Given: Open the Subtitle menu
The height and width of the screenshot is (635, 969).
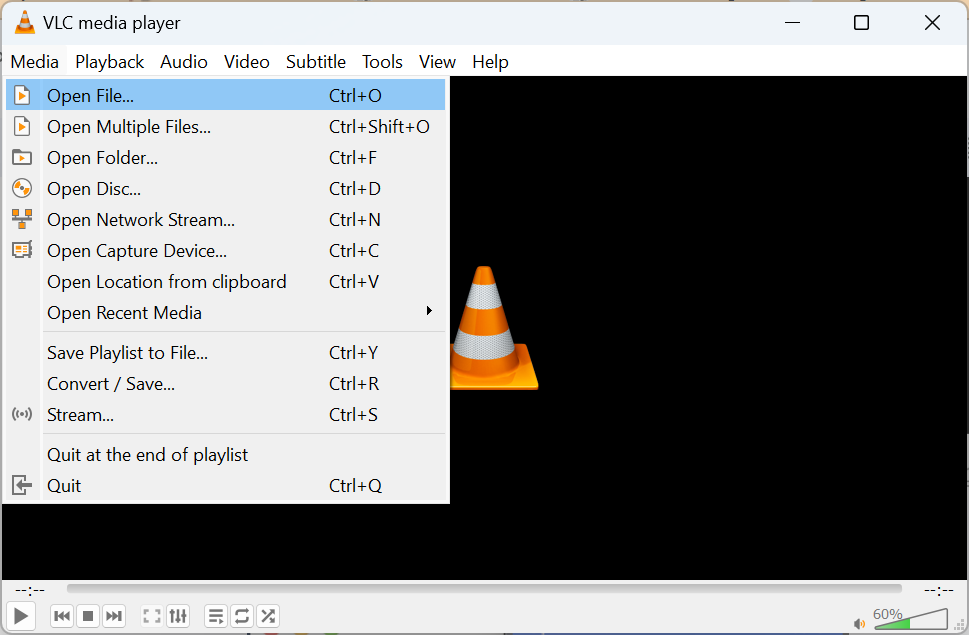Looking at the screenshot, I should pos(316,61).
